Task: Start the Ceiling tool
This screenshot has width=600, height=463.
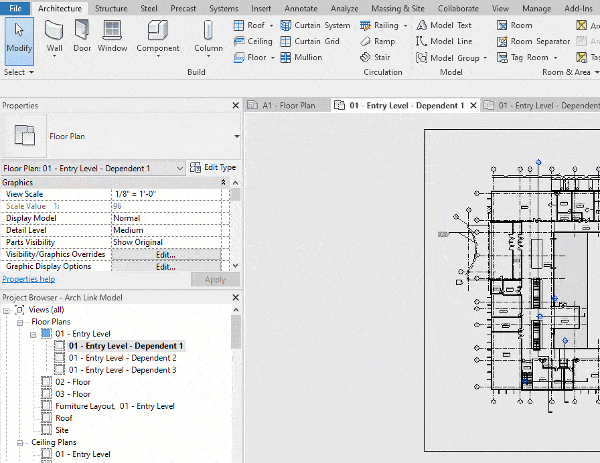Action: point(253,41)
